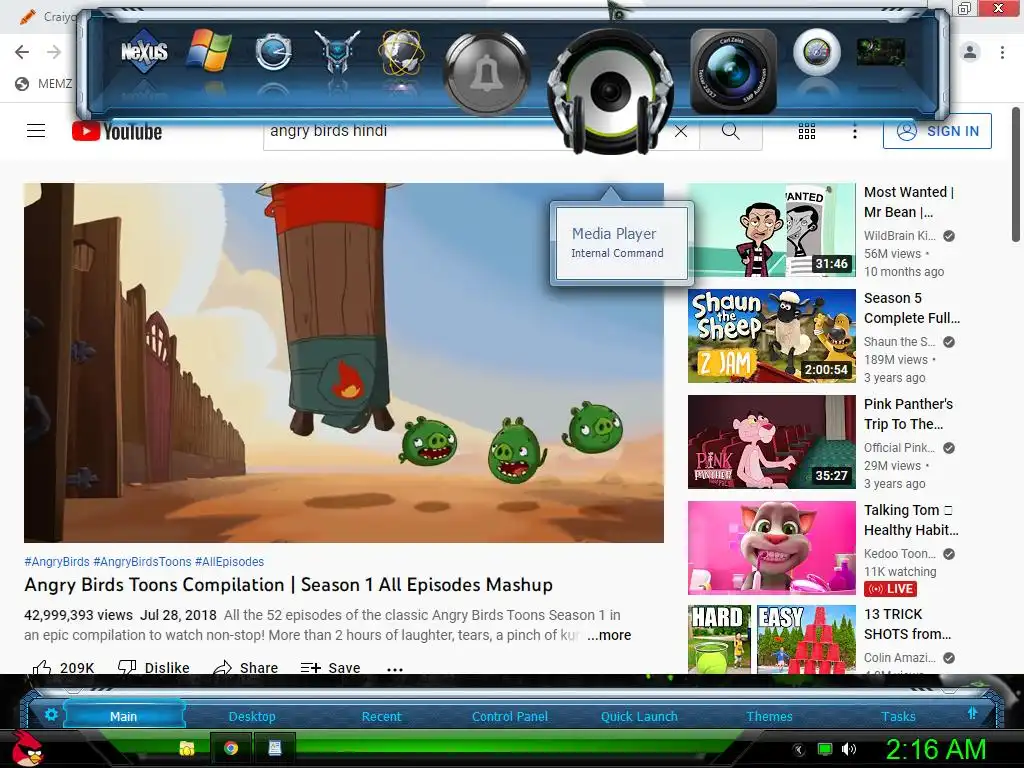Open Shaun the Sheep Season 5 thumbnail
Image resolution: width=1024 pixels, height=768 pixels.
tap(771, 336)
